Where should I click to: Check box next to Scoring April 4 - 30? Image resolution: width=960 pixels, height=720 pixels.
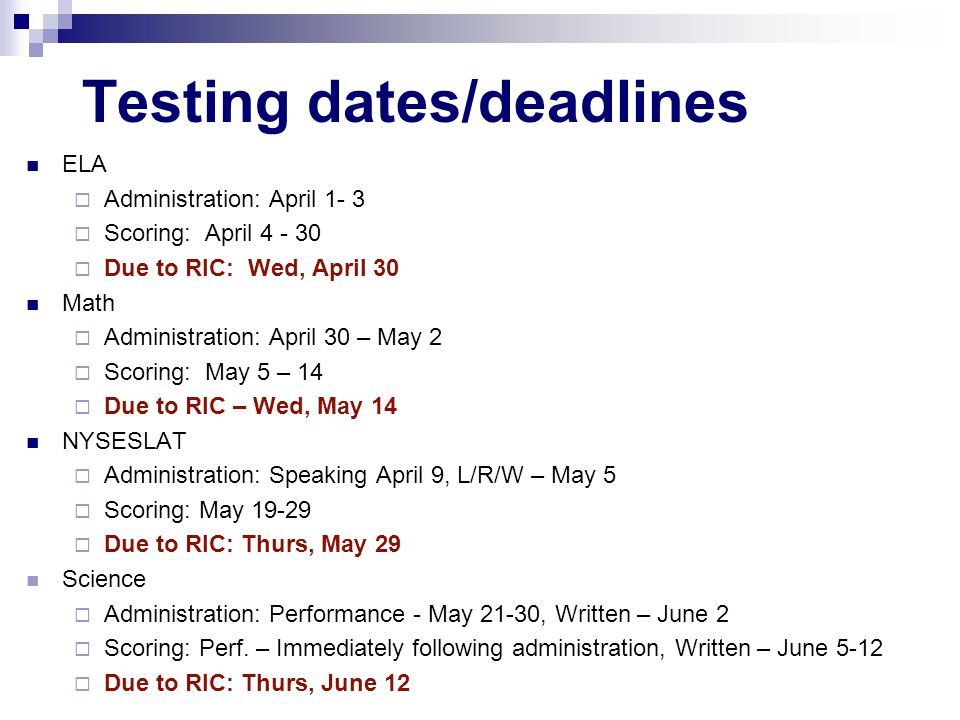(x=82, y=234)
